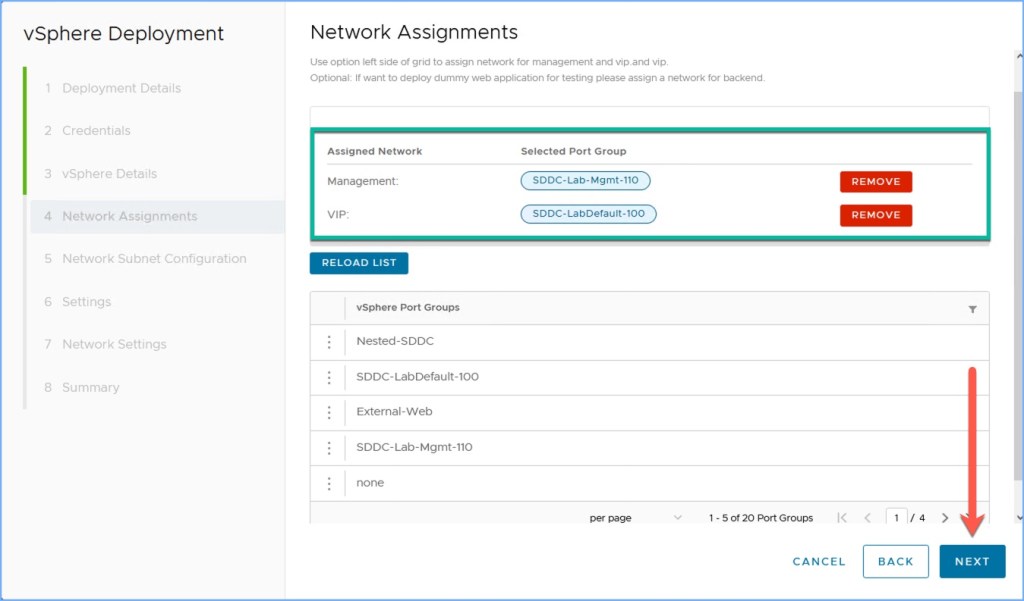1024x601 pixels.
Task: Filter the vSphere Port Groups column
Action: [x=972, y=309]
